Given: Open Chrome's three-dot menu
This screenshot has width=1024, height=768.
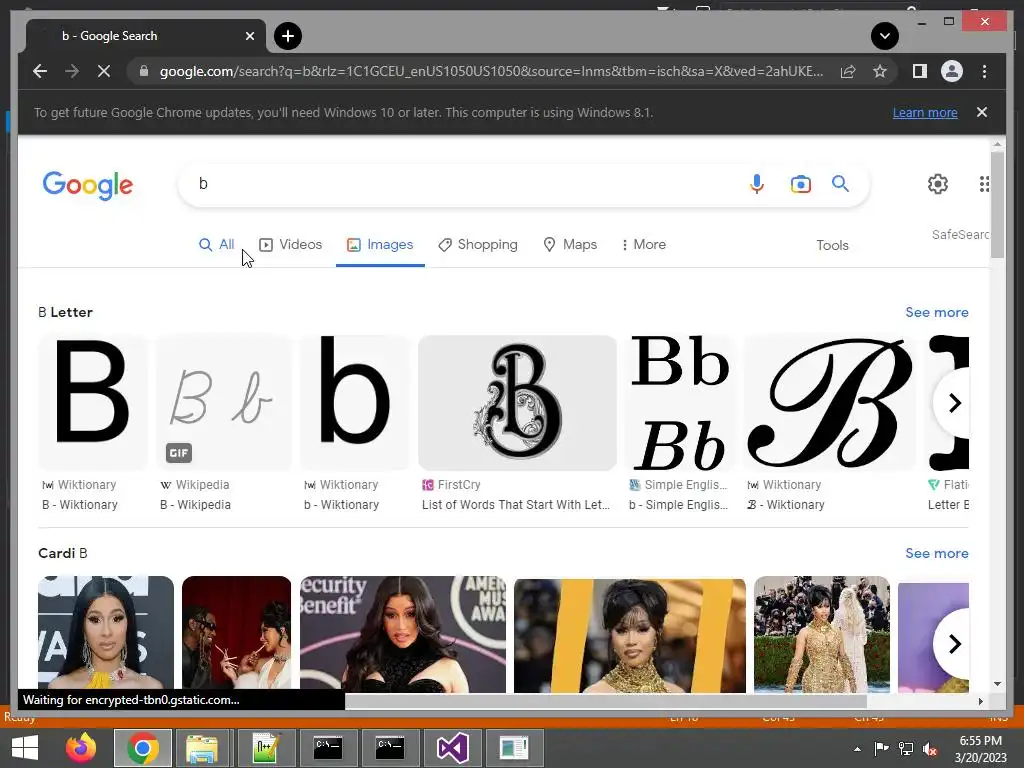Looking at the screenshot, I should tap(984, 71).
